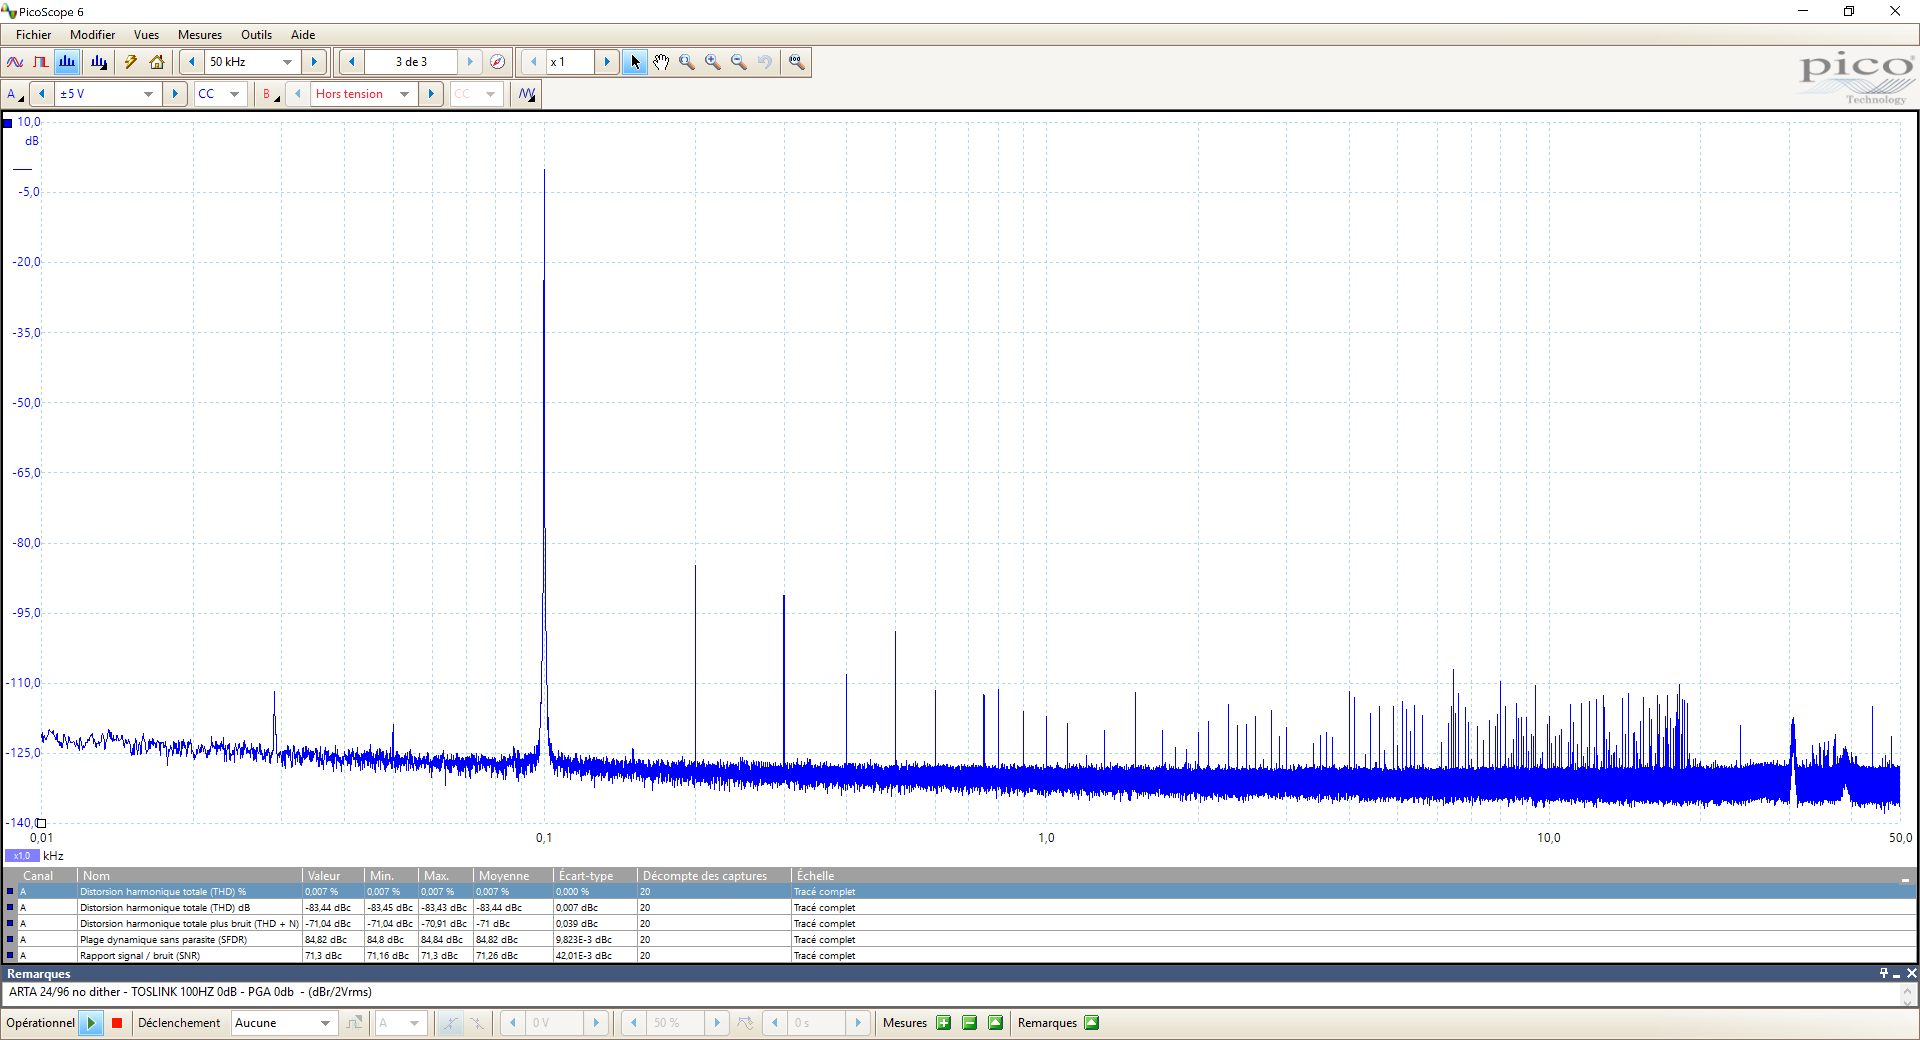Image resolution: width=1920 pixels, height=1040 pixels.
Task: Open channel A options button
Action: [x=15, y=94]
